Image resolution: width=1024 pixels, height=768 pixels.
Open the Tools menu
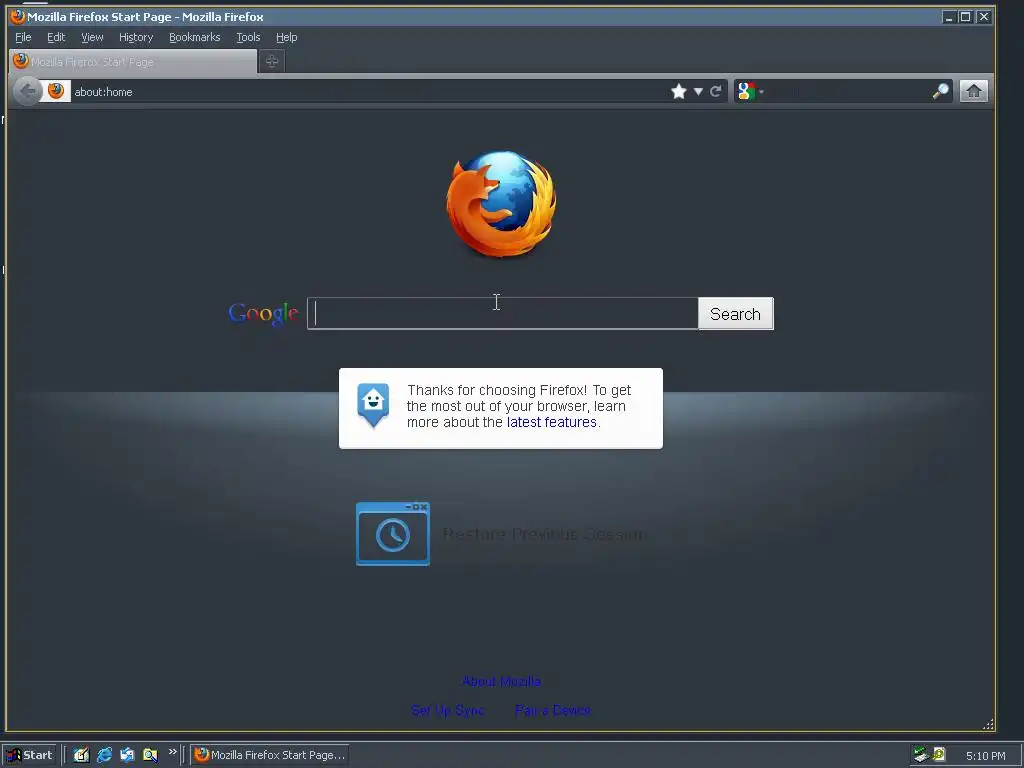(248, 37)
